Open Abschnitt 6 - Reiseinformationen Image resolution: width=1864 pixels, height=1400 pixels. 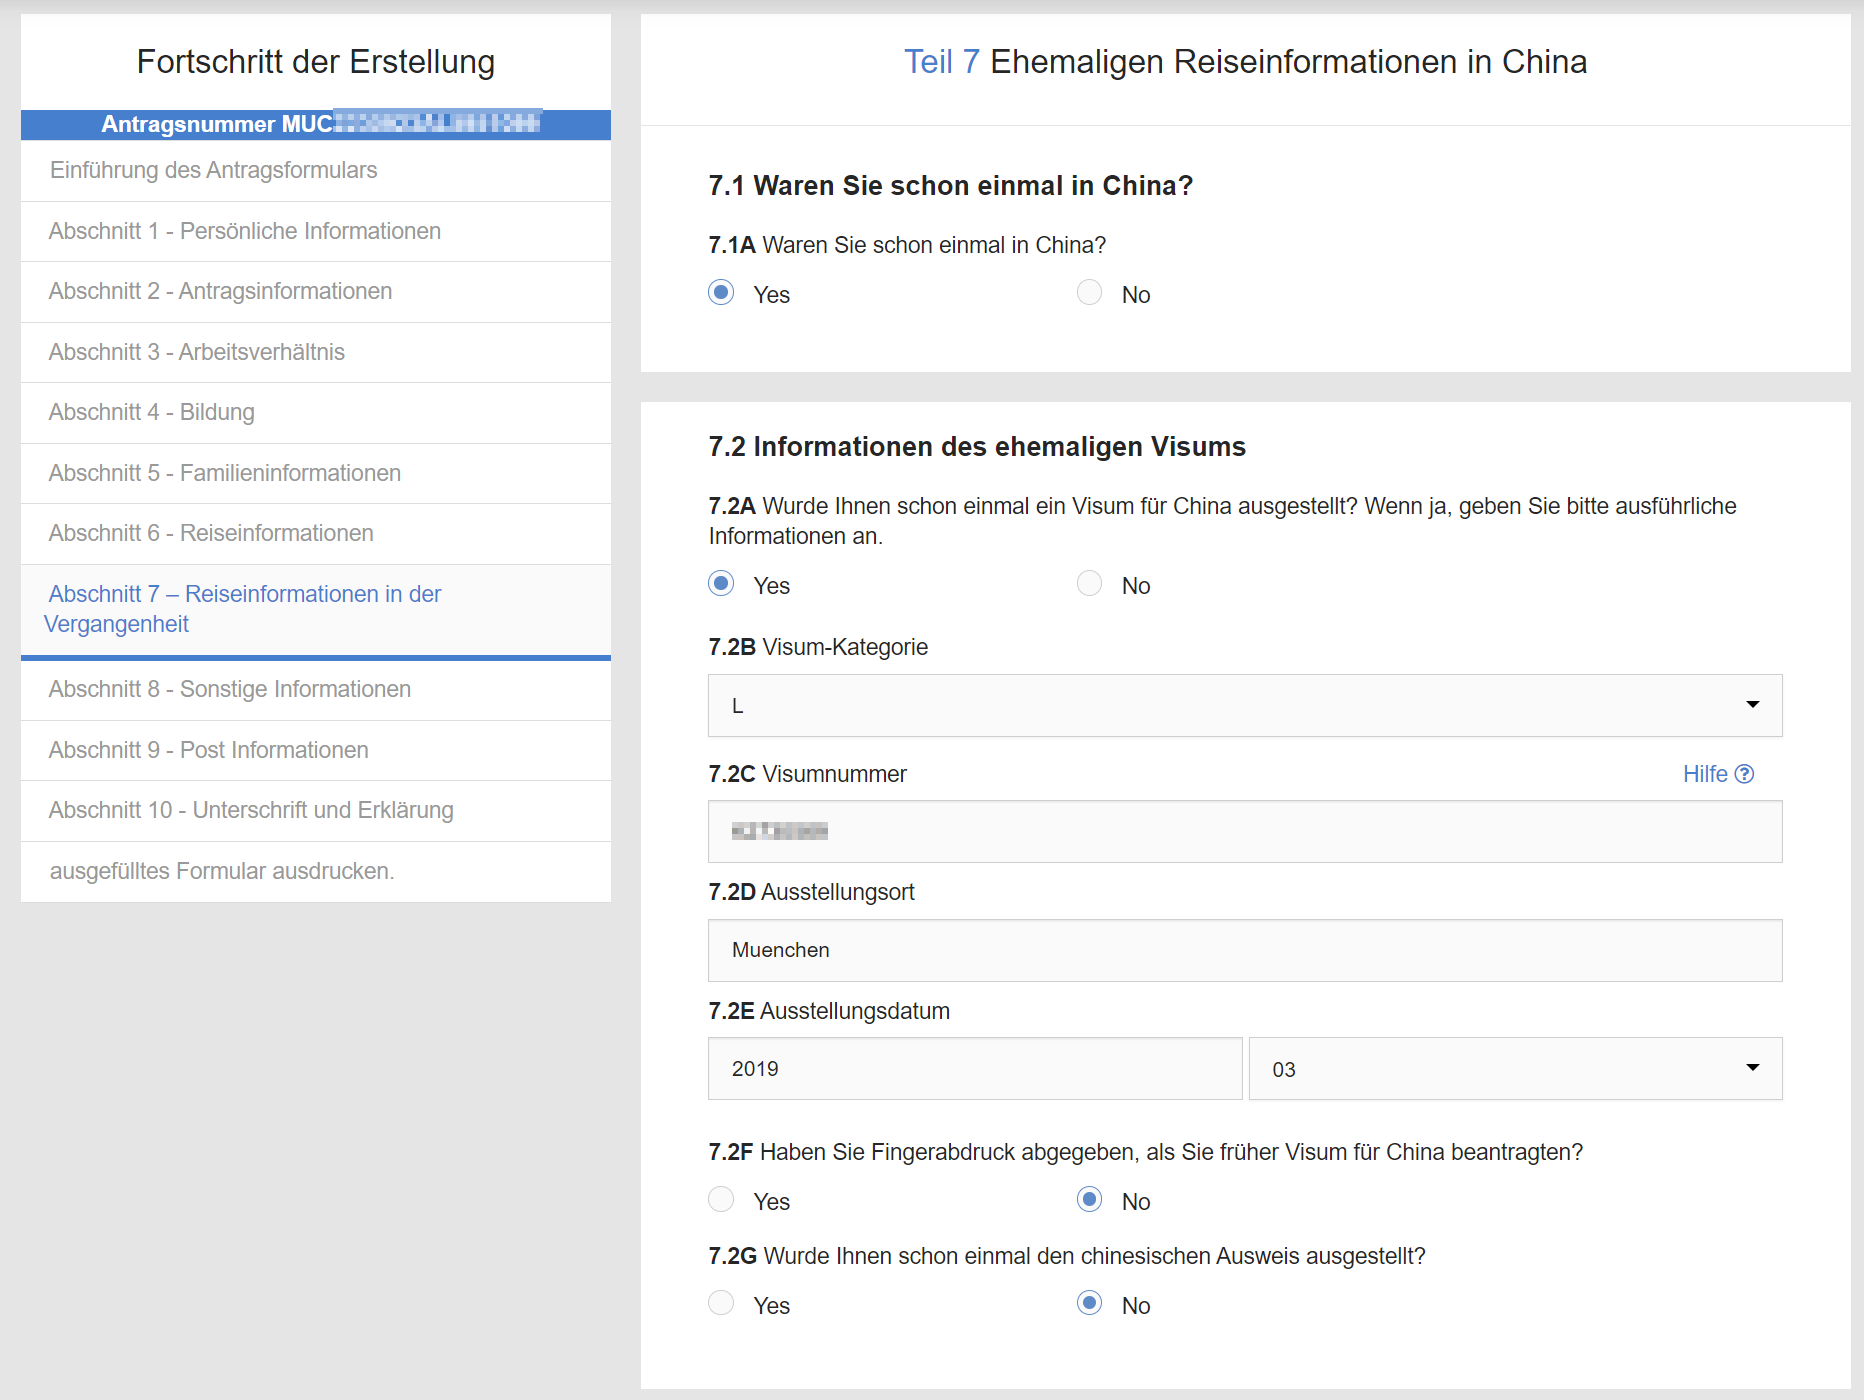pyautogui.click(x=211, y=533)
